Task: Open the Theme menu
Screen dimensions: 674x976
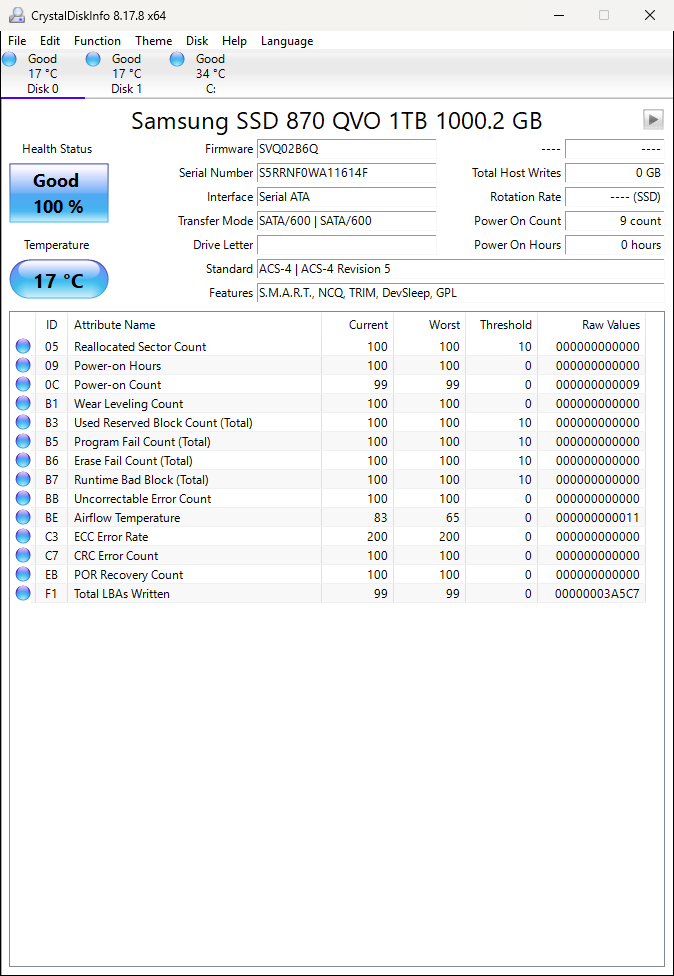Action: coord(153,41)
